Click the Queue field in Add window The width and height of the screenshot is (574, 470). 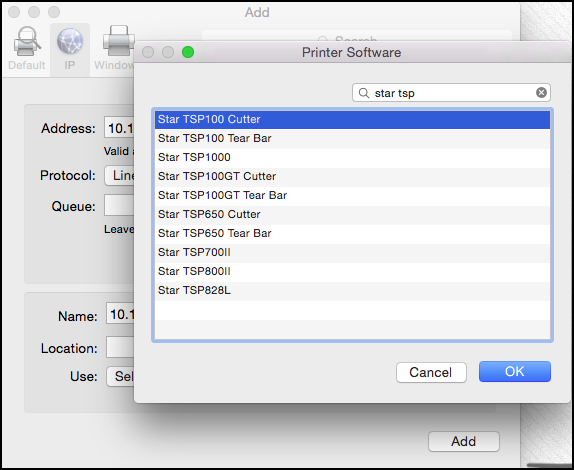tap(119, 205)
